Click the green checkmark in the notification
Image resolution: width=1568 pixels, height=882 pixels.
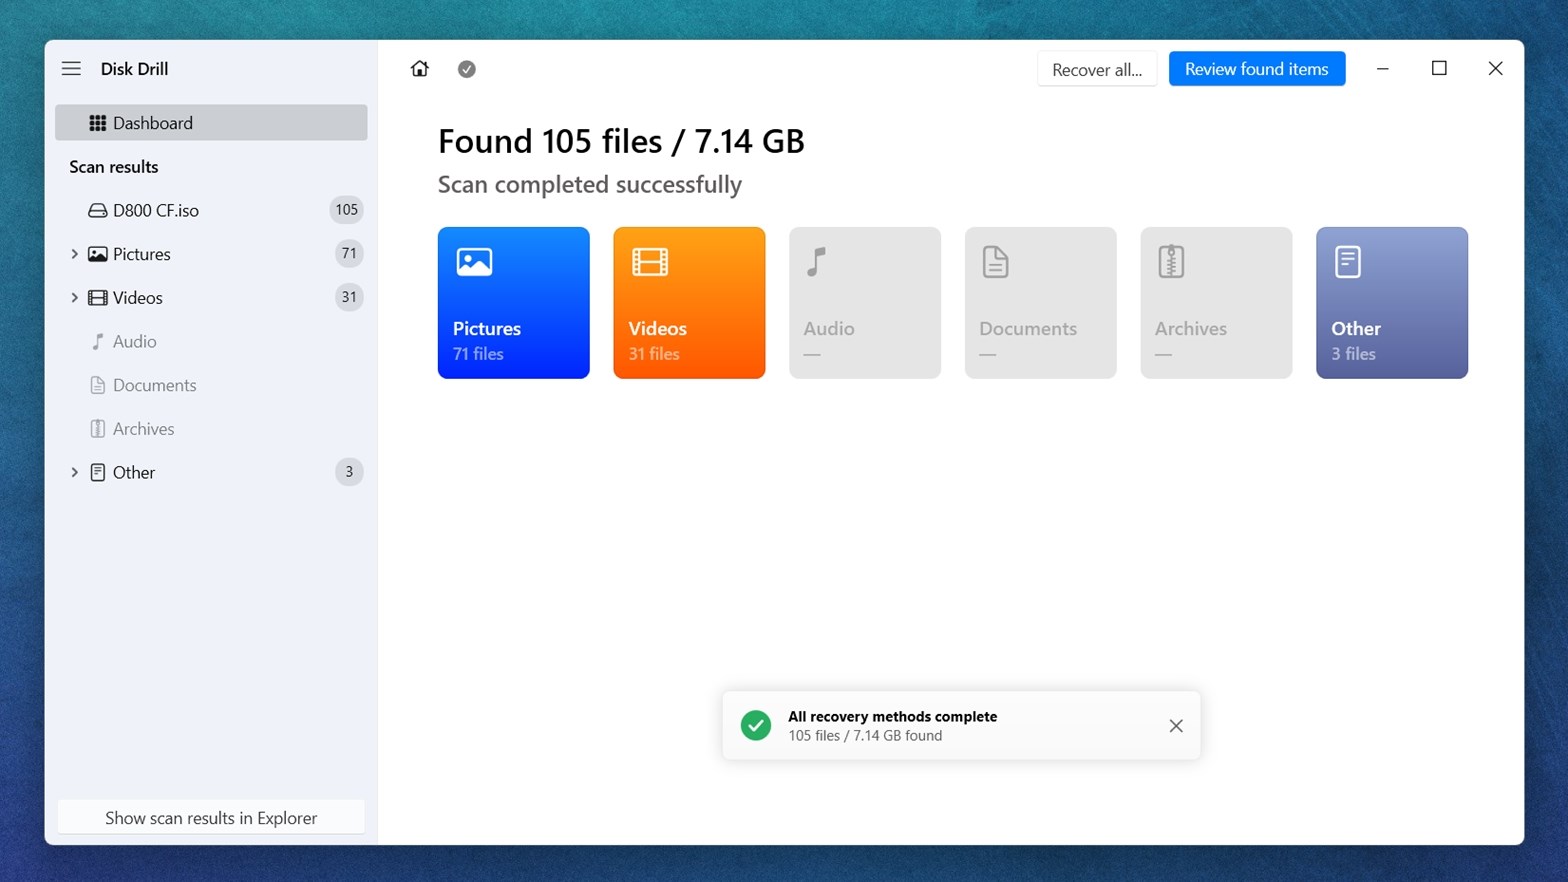(756, 725)
